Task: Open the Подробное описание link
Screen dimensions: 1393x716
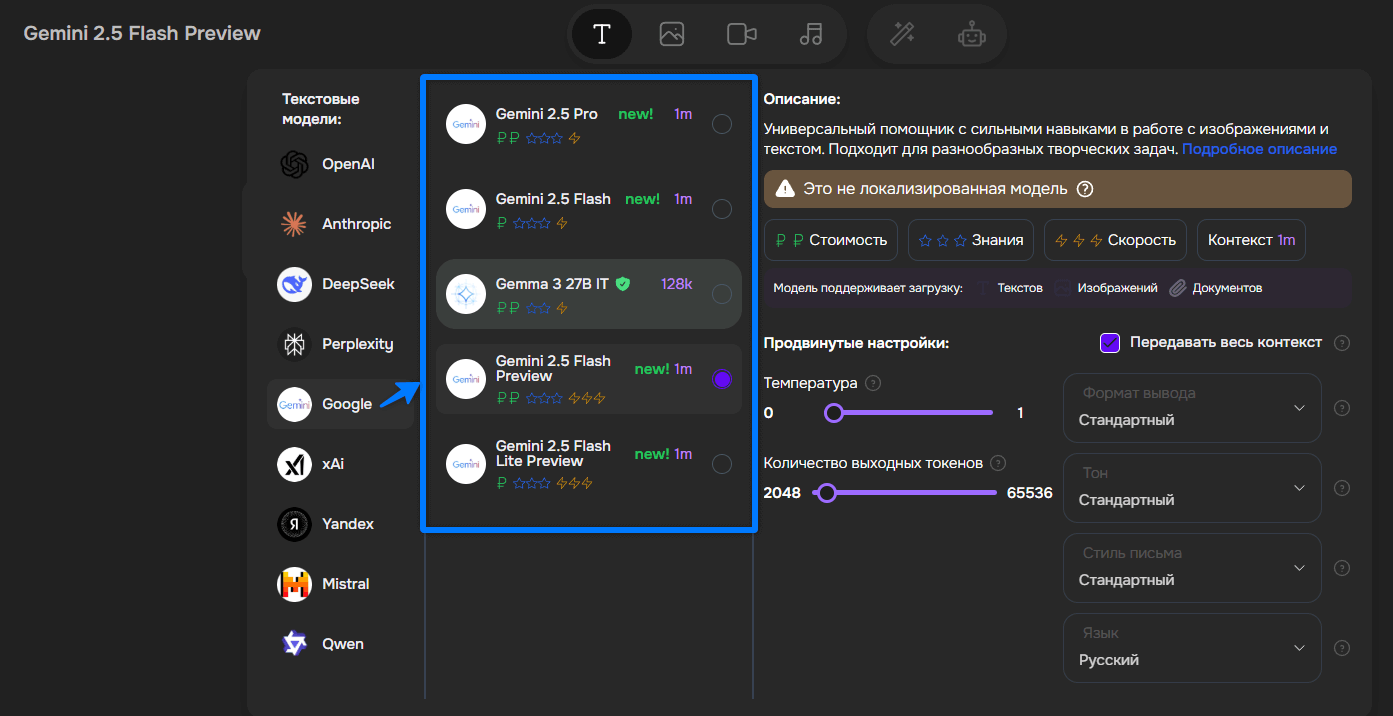Action: (1259, 149)
